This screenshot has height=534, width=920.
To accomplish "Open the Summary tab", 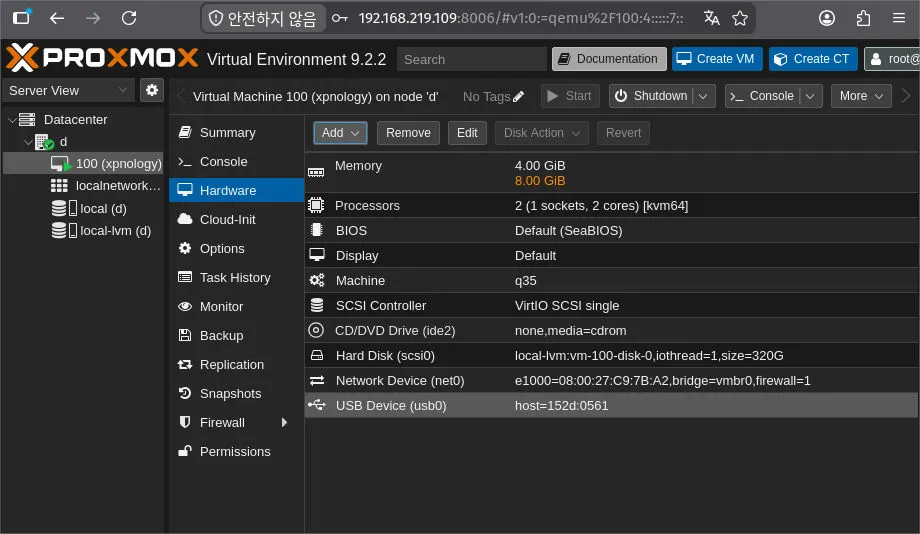I will point(236,133).
